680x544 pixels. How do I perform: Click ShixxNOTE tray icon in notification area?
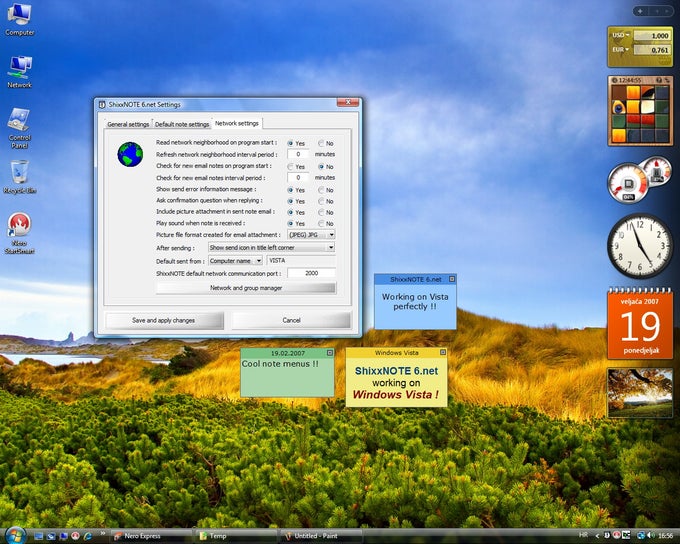tap(607, 536)
